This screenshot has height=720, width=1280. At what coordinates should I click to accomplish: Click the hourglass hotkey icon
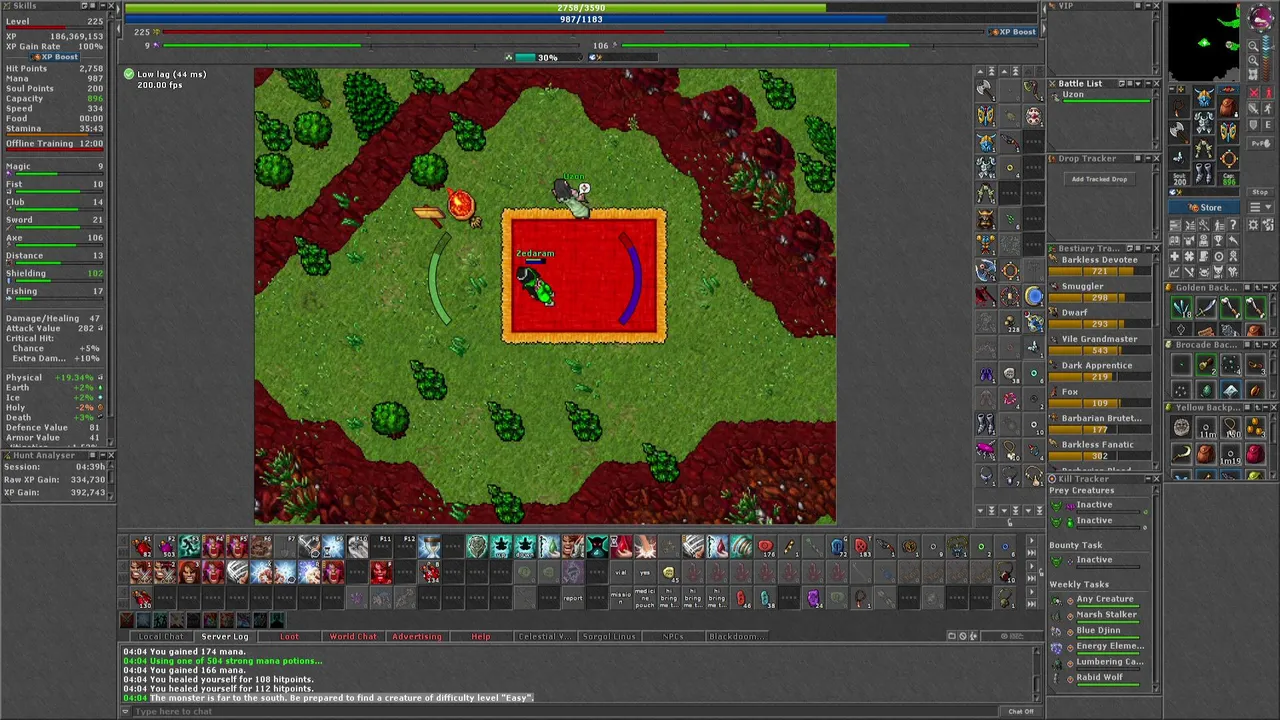click(429, 546)
